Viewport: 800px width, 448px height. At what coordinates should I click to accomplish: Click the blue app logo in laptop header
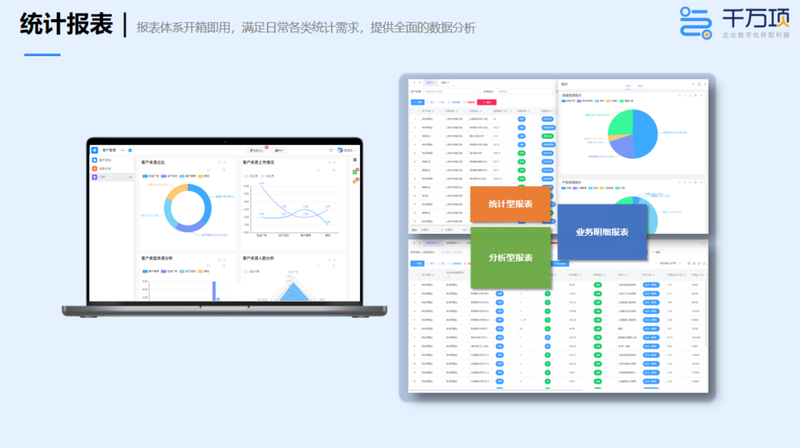(95, 149)
